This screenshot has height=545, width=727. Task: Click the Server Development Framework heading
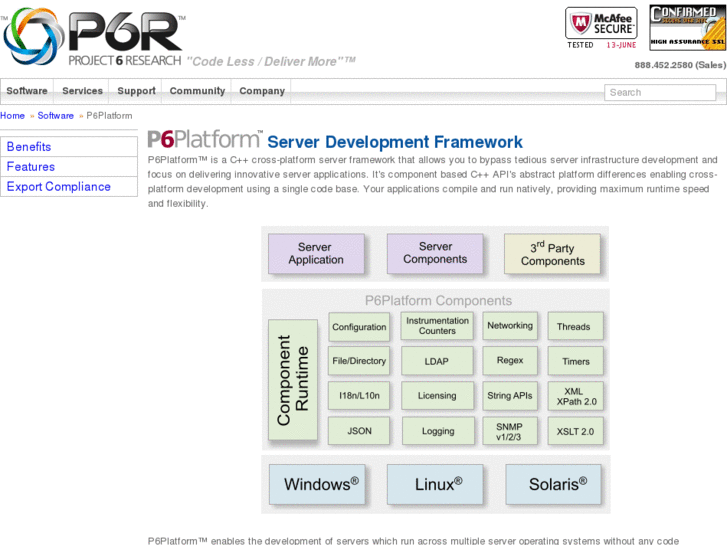(395, 141)
